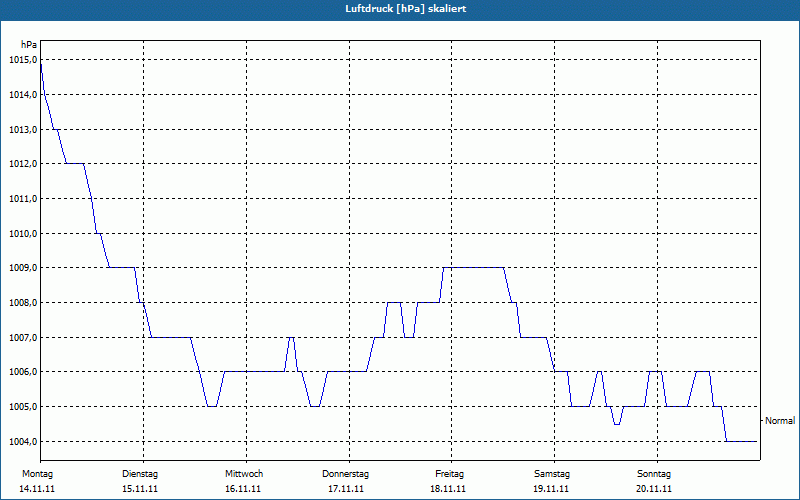
Task: Select the 1015,0 axis value
Action: 23,60
